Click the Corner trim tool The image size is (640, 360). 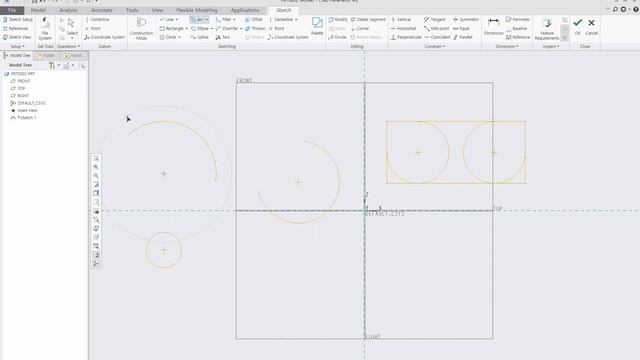360,28
